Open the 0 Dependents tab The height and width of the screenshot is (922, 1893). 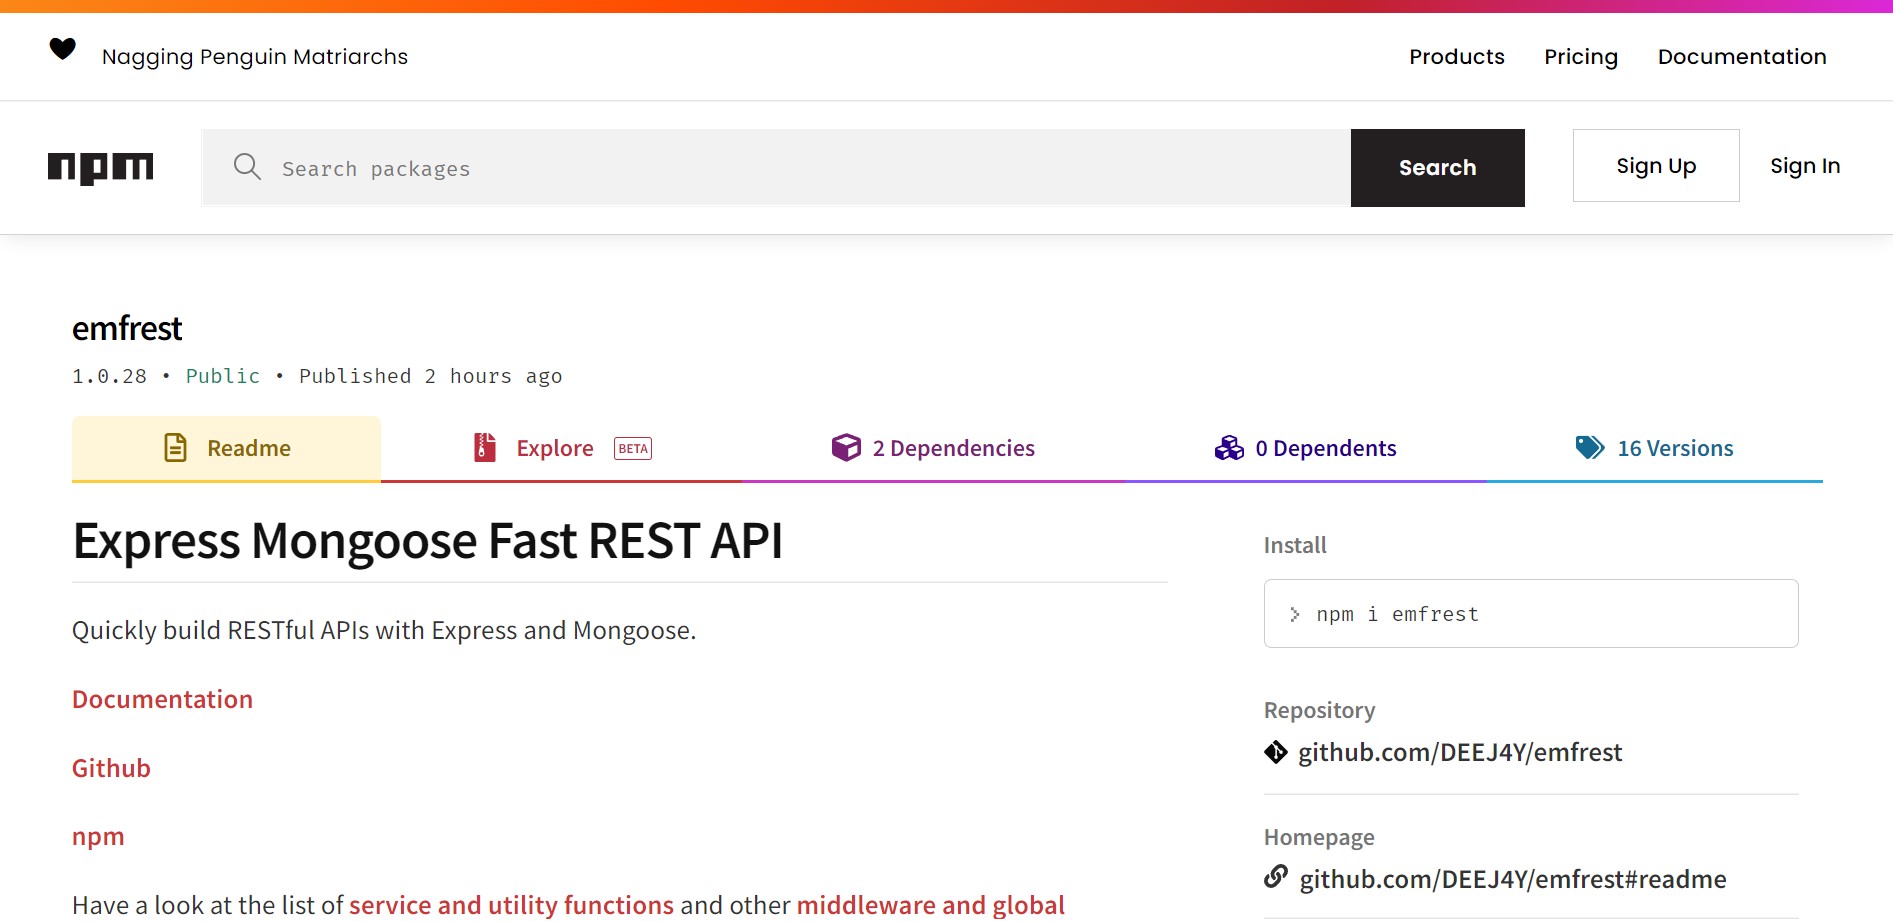(x=1305, y=448)
